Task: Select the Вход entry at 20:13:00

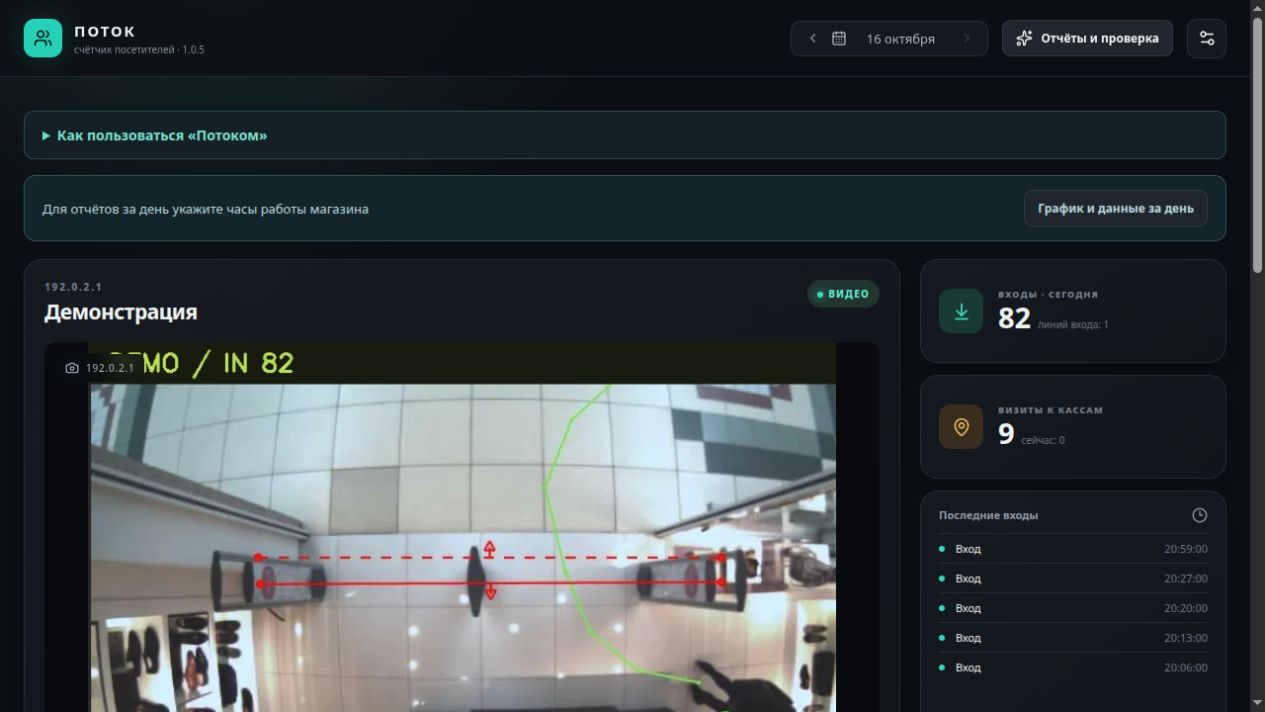Action: (1073, 638)
